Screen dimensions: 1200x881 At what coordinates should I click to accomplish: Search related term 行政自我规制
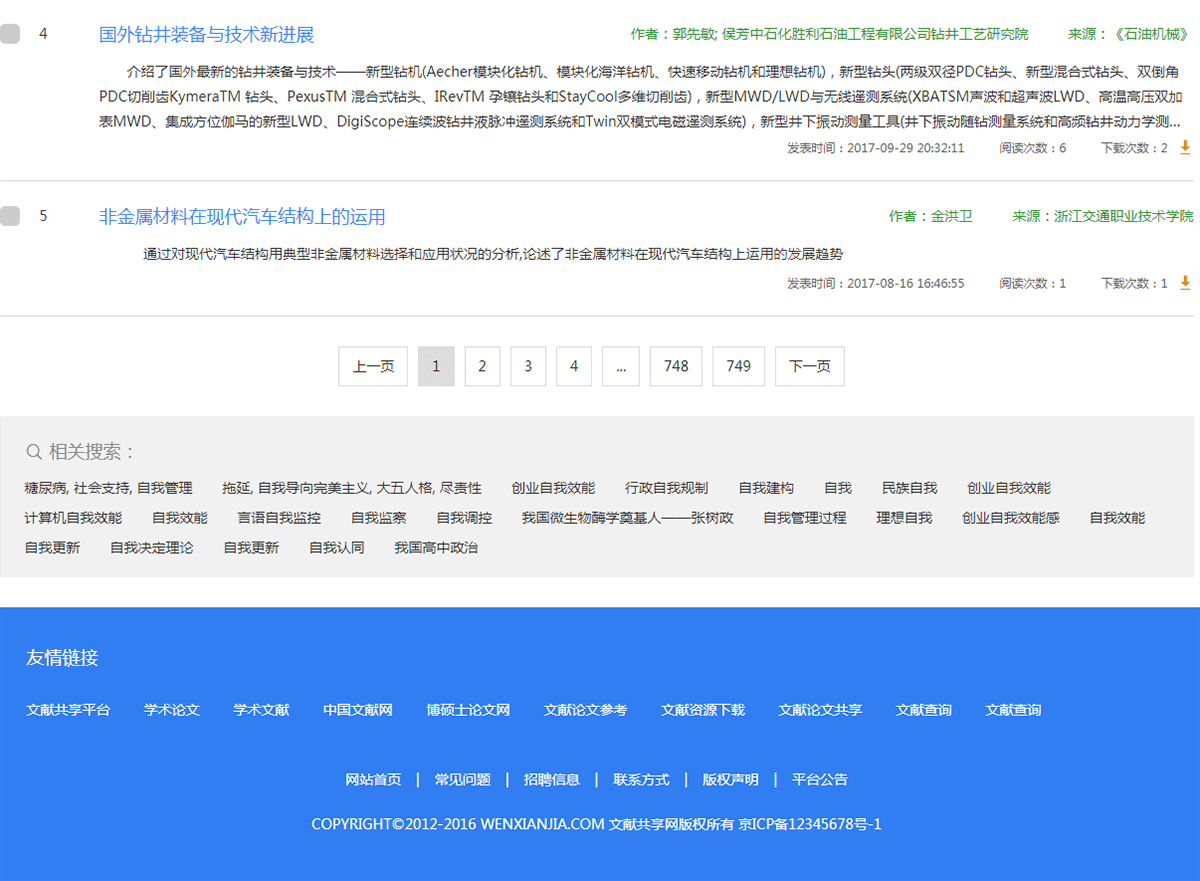pos(666,488)
